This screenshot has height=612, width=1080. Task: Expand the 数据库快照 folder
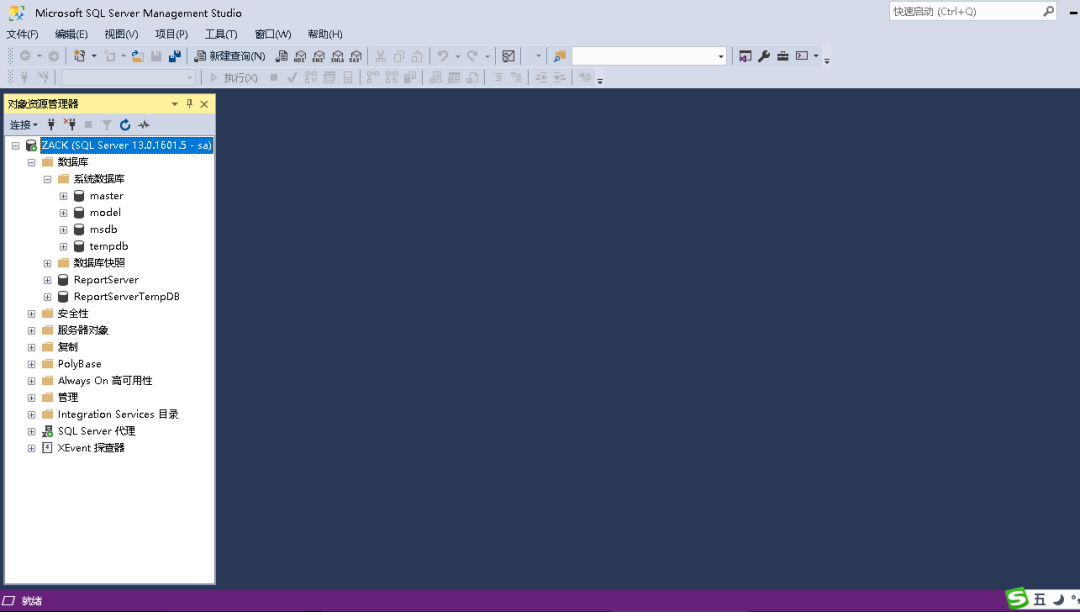[48, 263]
